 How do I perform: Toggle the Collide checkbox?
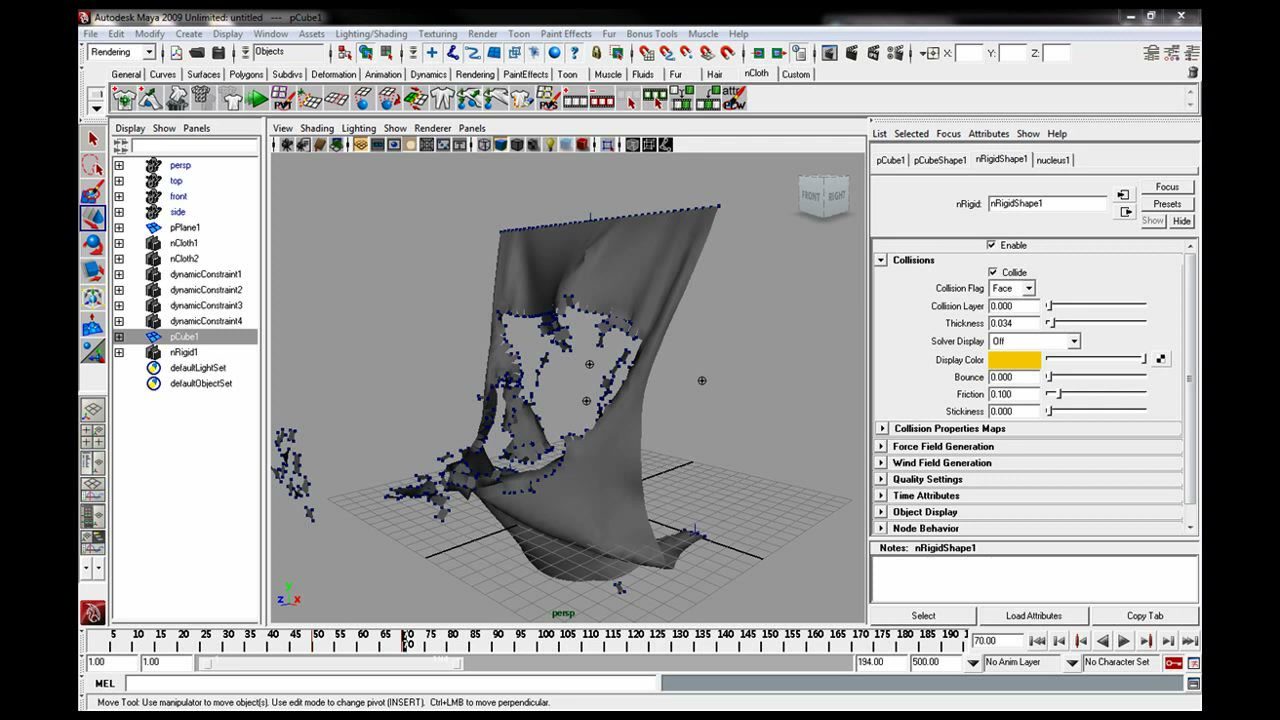coord(993,272)
